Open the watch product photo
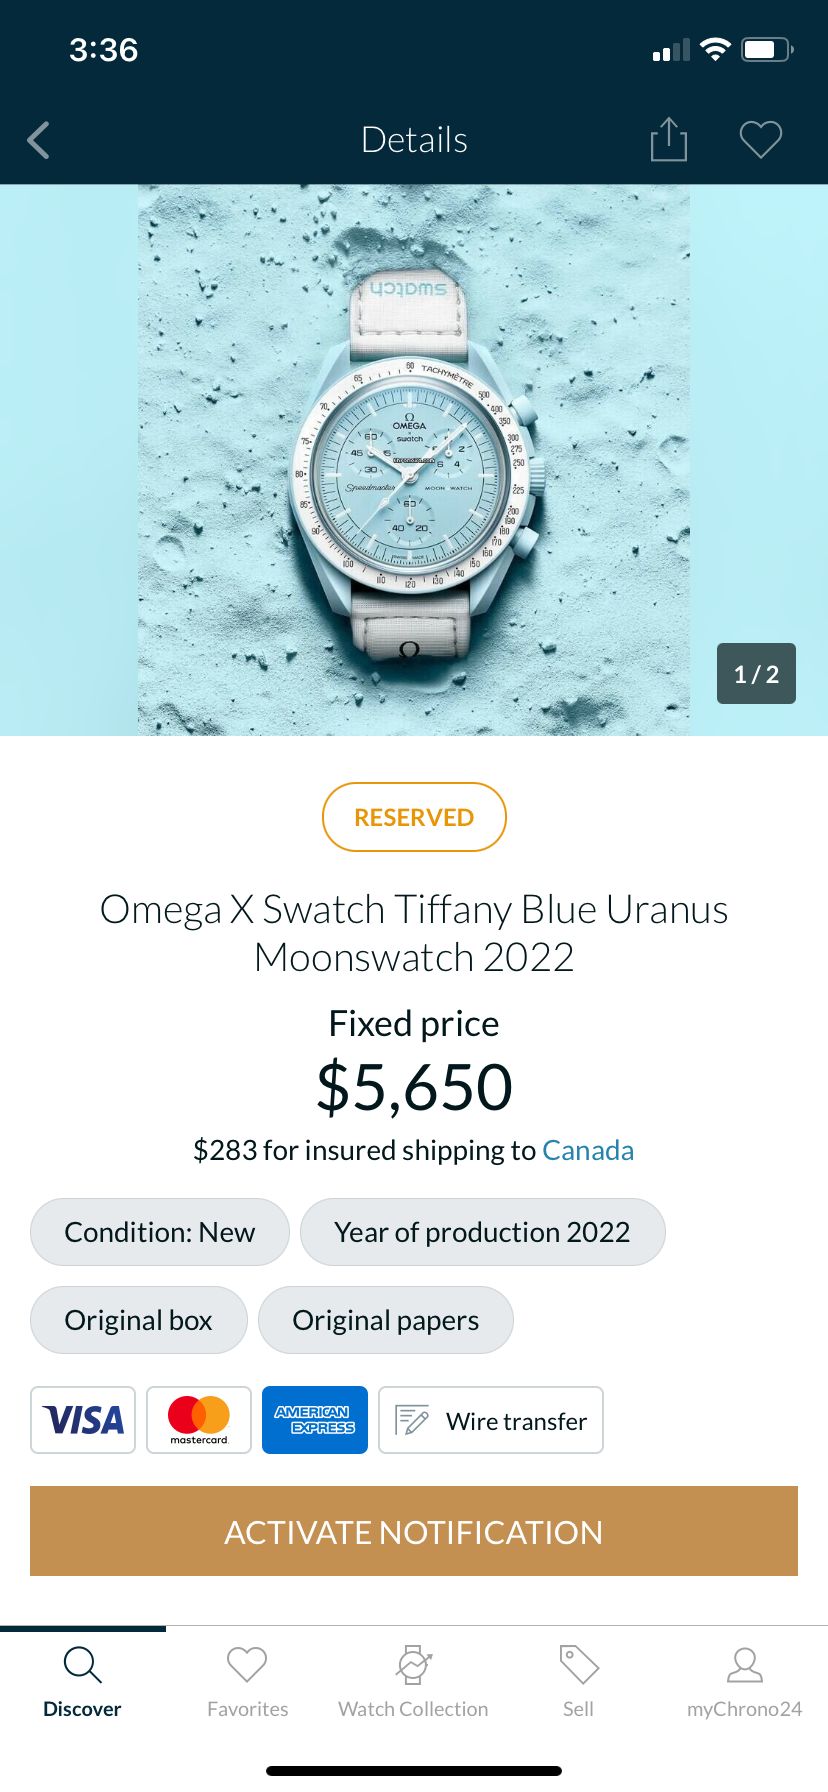828x1792 pixels. point(413,460)
